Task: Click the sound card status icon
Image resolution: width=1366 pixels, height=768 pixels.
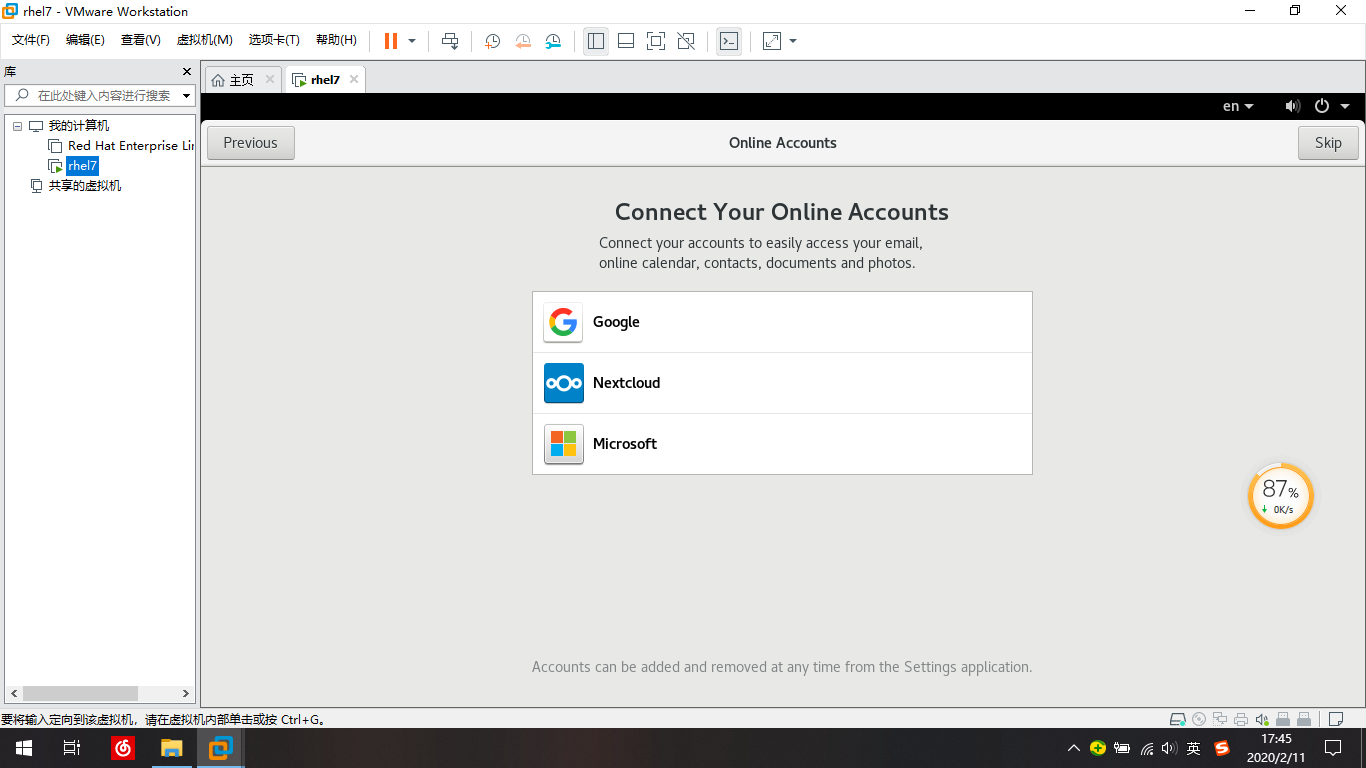Action: tap(1262, 719)
